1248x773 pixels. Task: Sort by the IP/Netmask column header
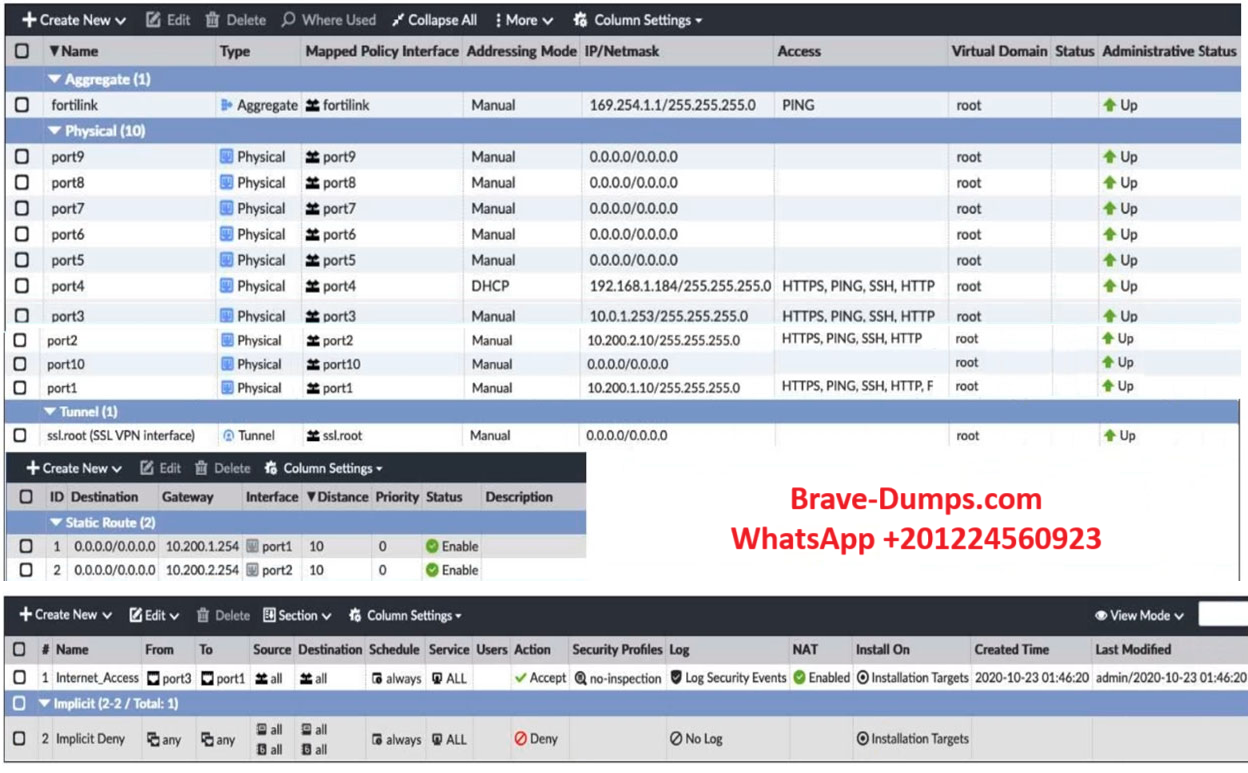point(621,51)
